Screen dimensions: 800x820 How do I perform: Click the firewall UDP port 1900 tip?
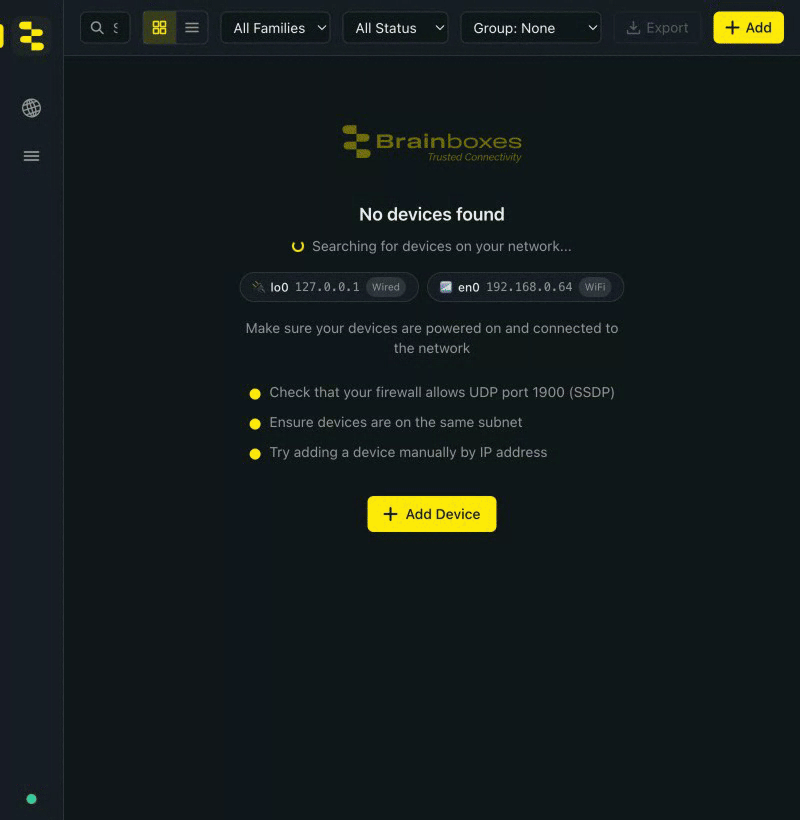(x=442, y=393)
